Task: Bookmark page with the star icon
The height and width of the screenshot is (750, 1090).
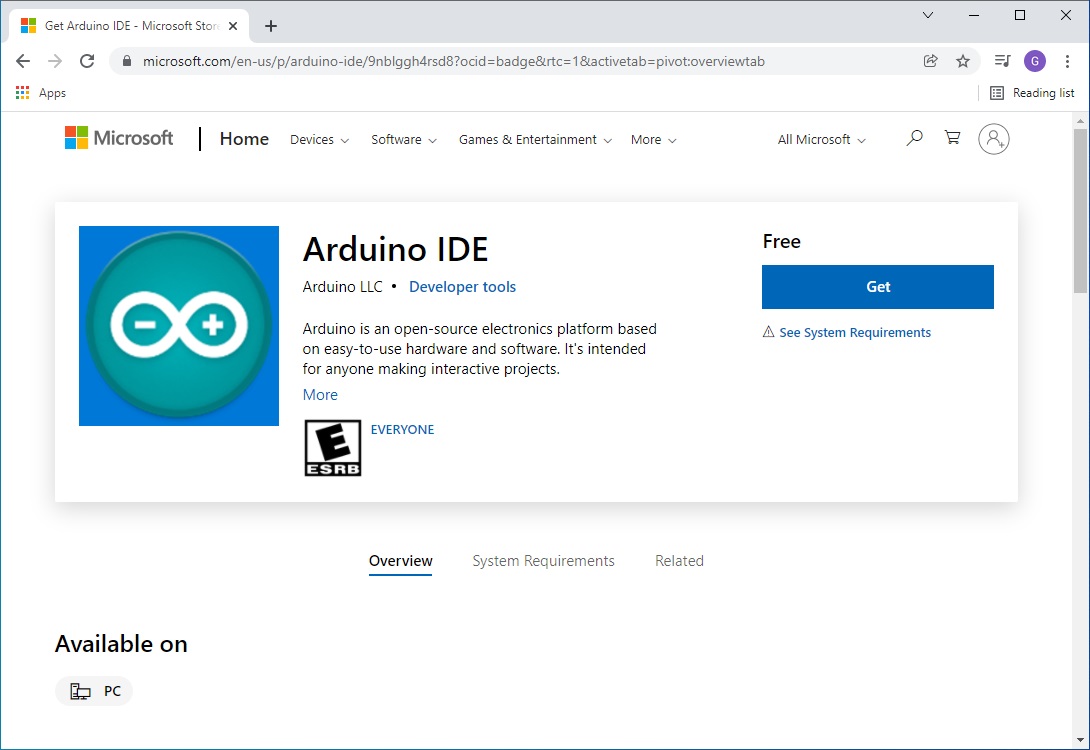Action: click(x=963, y=61)
